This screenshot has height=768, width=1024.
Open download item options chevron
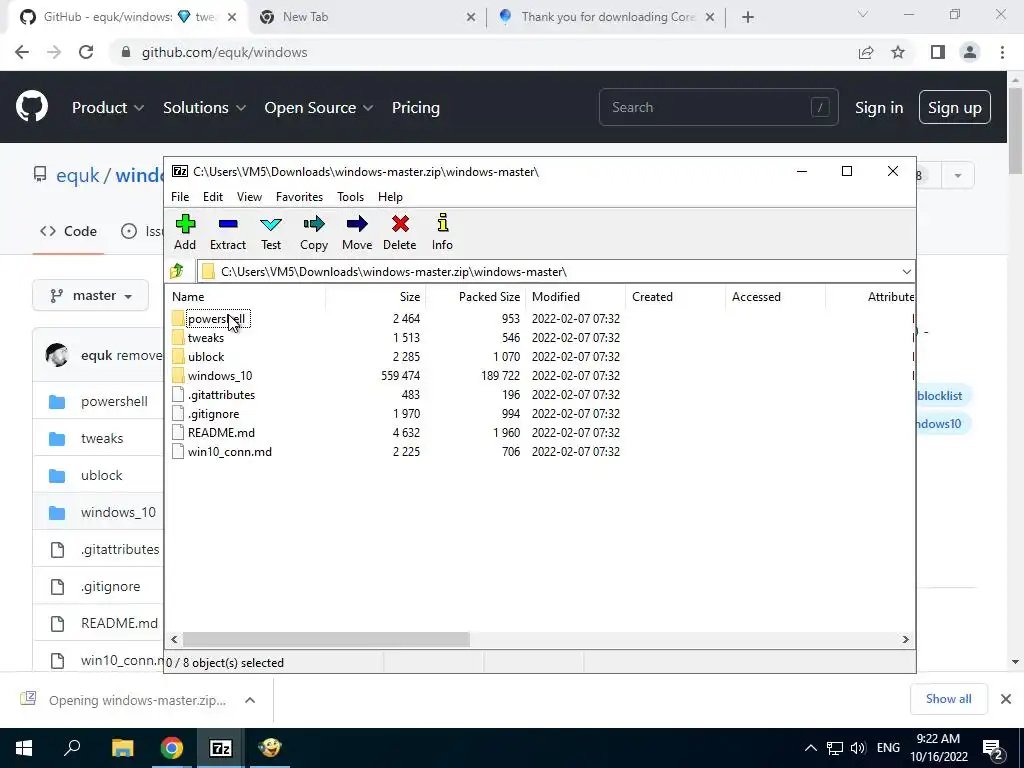point(249,700)
